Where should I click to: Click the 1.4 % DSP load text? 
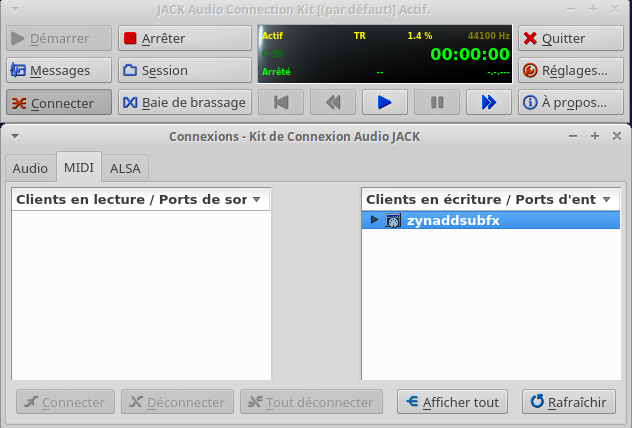click(x=420, y=35)
